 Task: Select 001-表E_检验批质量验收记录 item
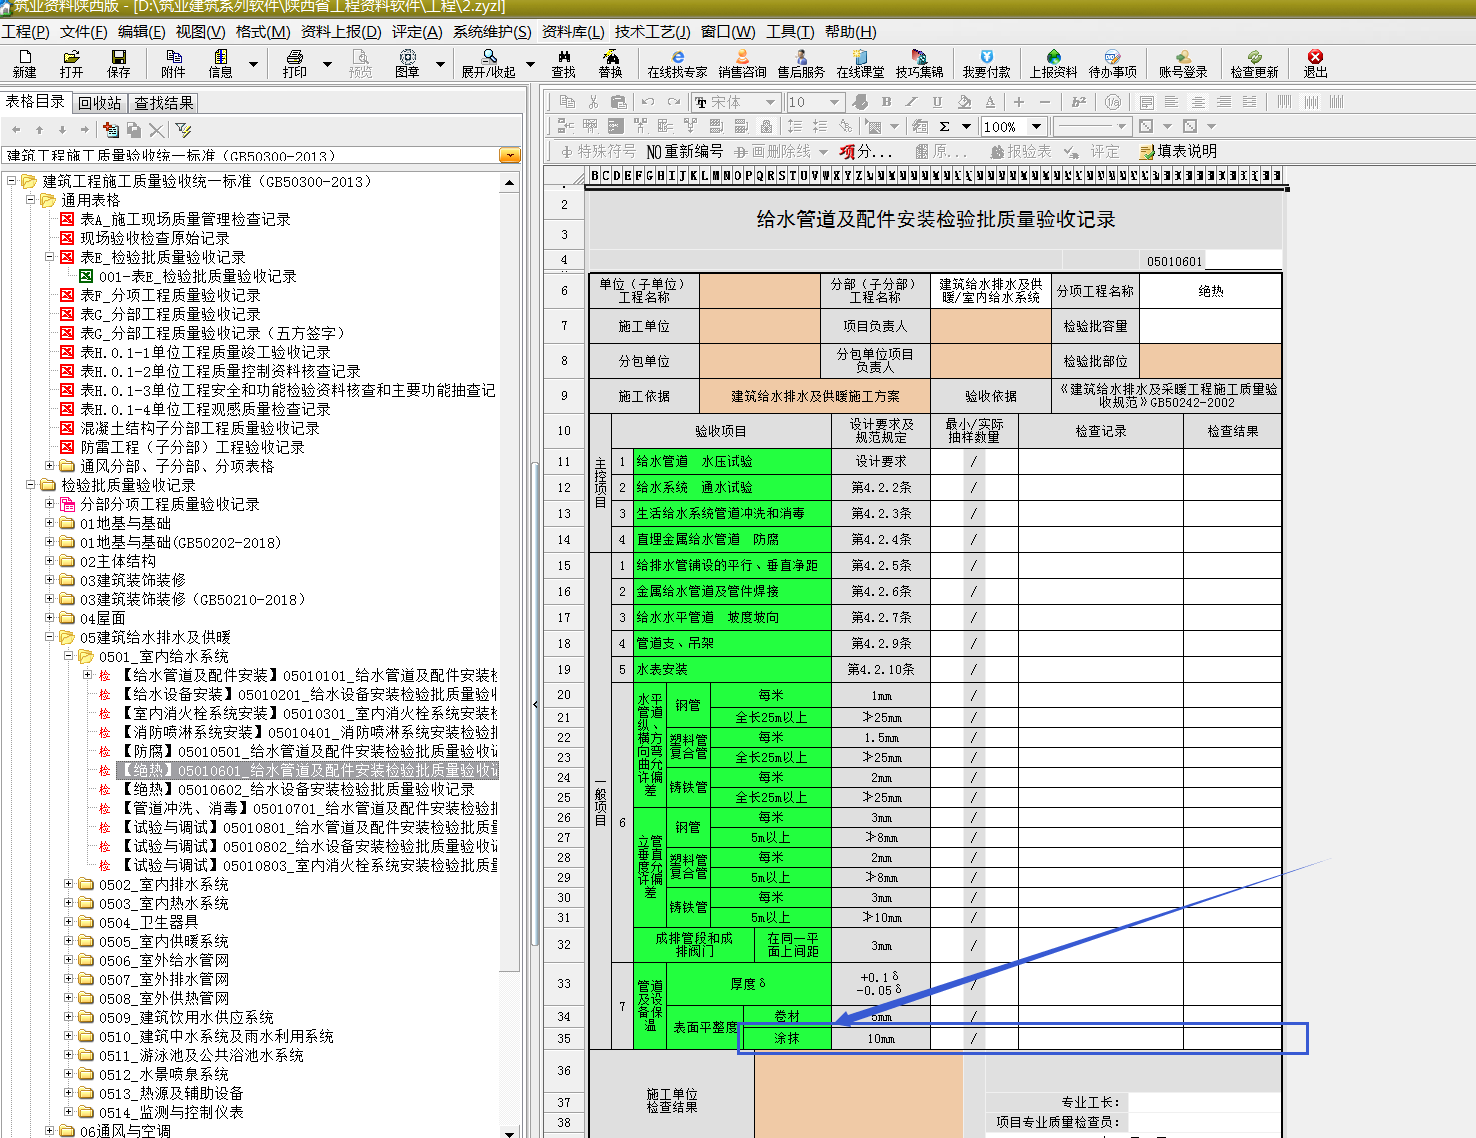point(198,276)
